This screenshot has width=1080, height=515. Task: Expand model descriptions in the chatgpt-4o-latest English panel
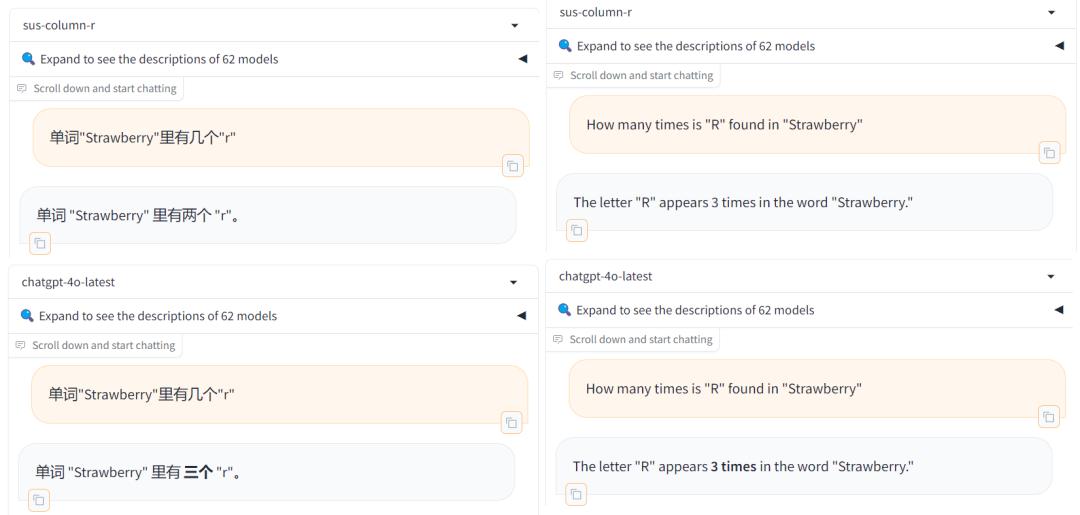point(1058,310)
